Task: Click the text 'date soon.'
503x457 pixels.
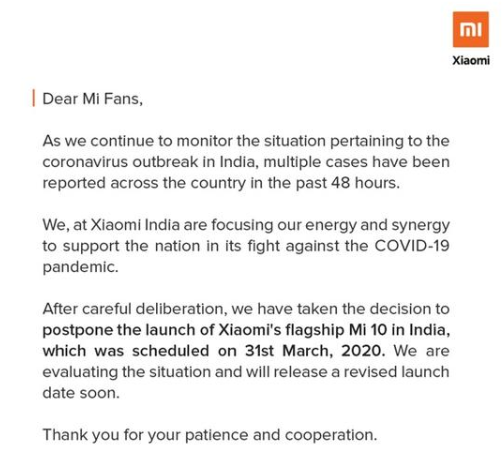Action: coord(81,393)
